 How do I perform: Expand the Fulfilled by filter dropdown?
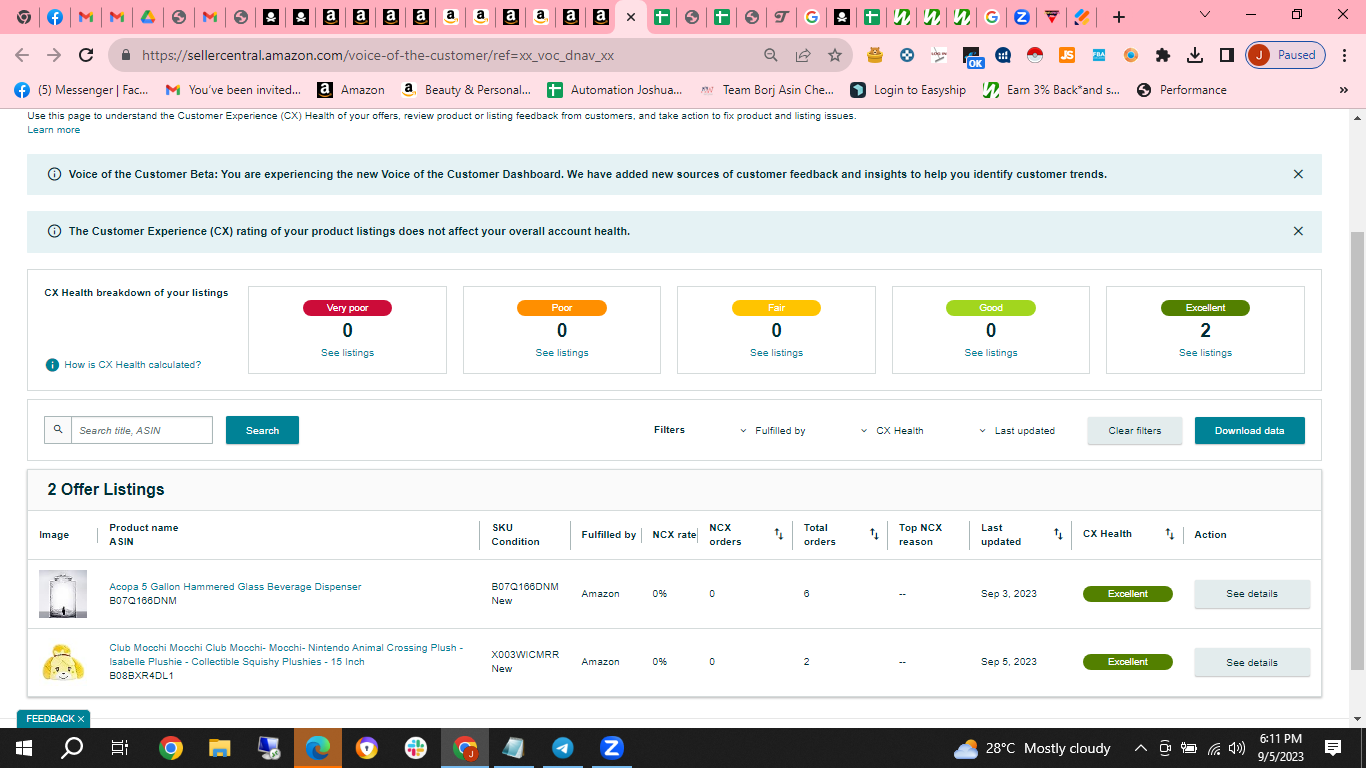pos(772,431)
